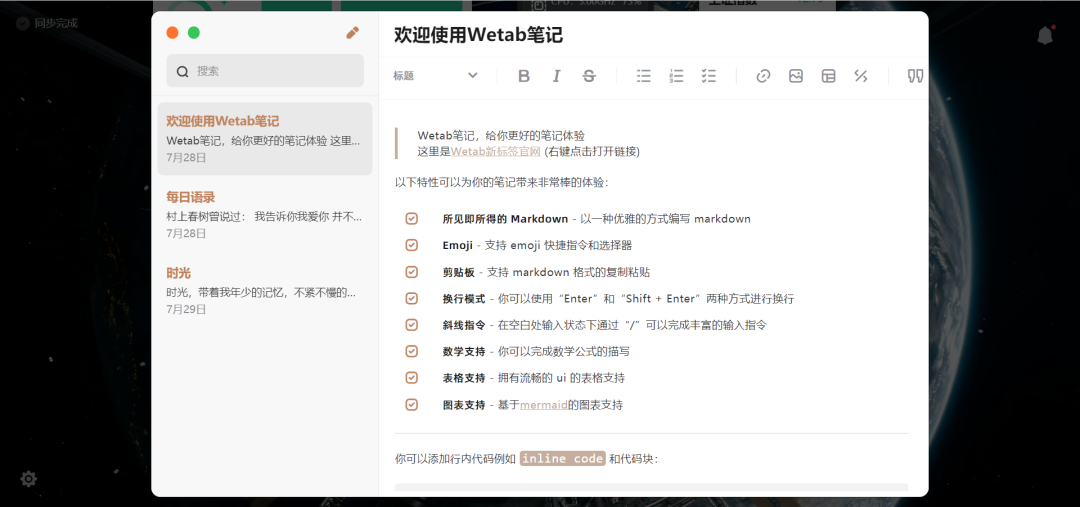Image resolution: width=1080 pixels, height=507 pixels.
Task: Insert a task checklist
Action: 709,76
